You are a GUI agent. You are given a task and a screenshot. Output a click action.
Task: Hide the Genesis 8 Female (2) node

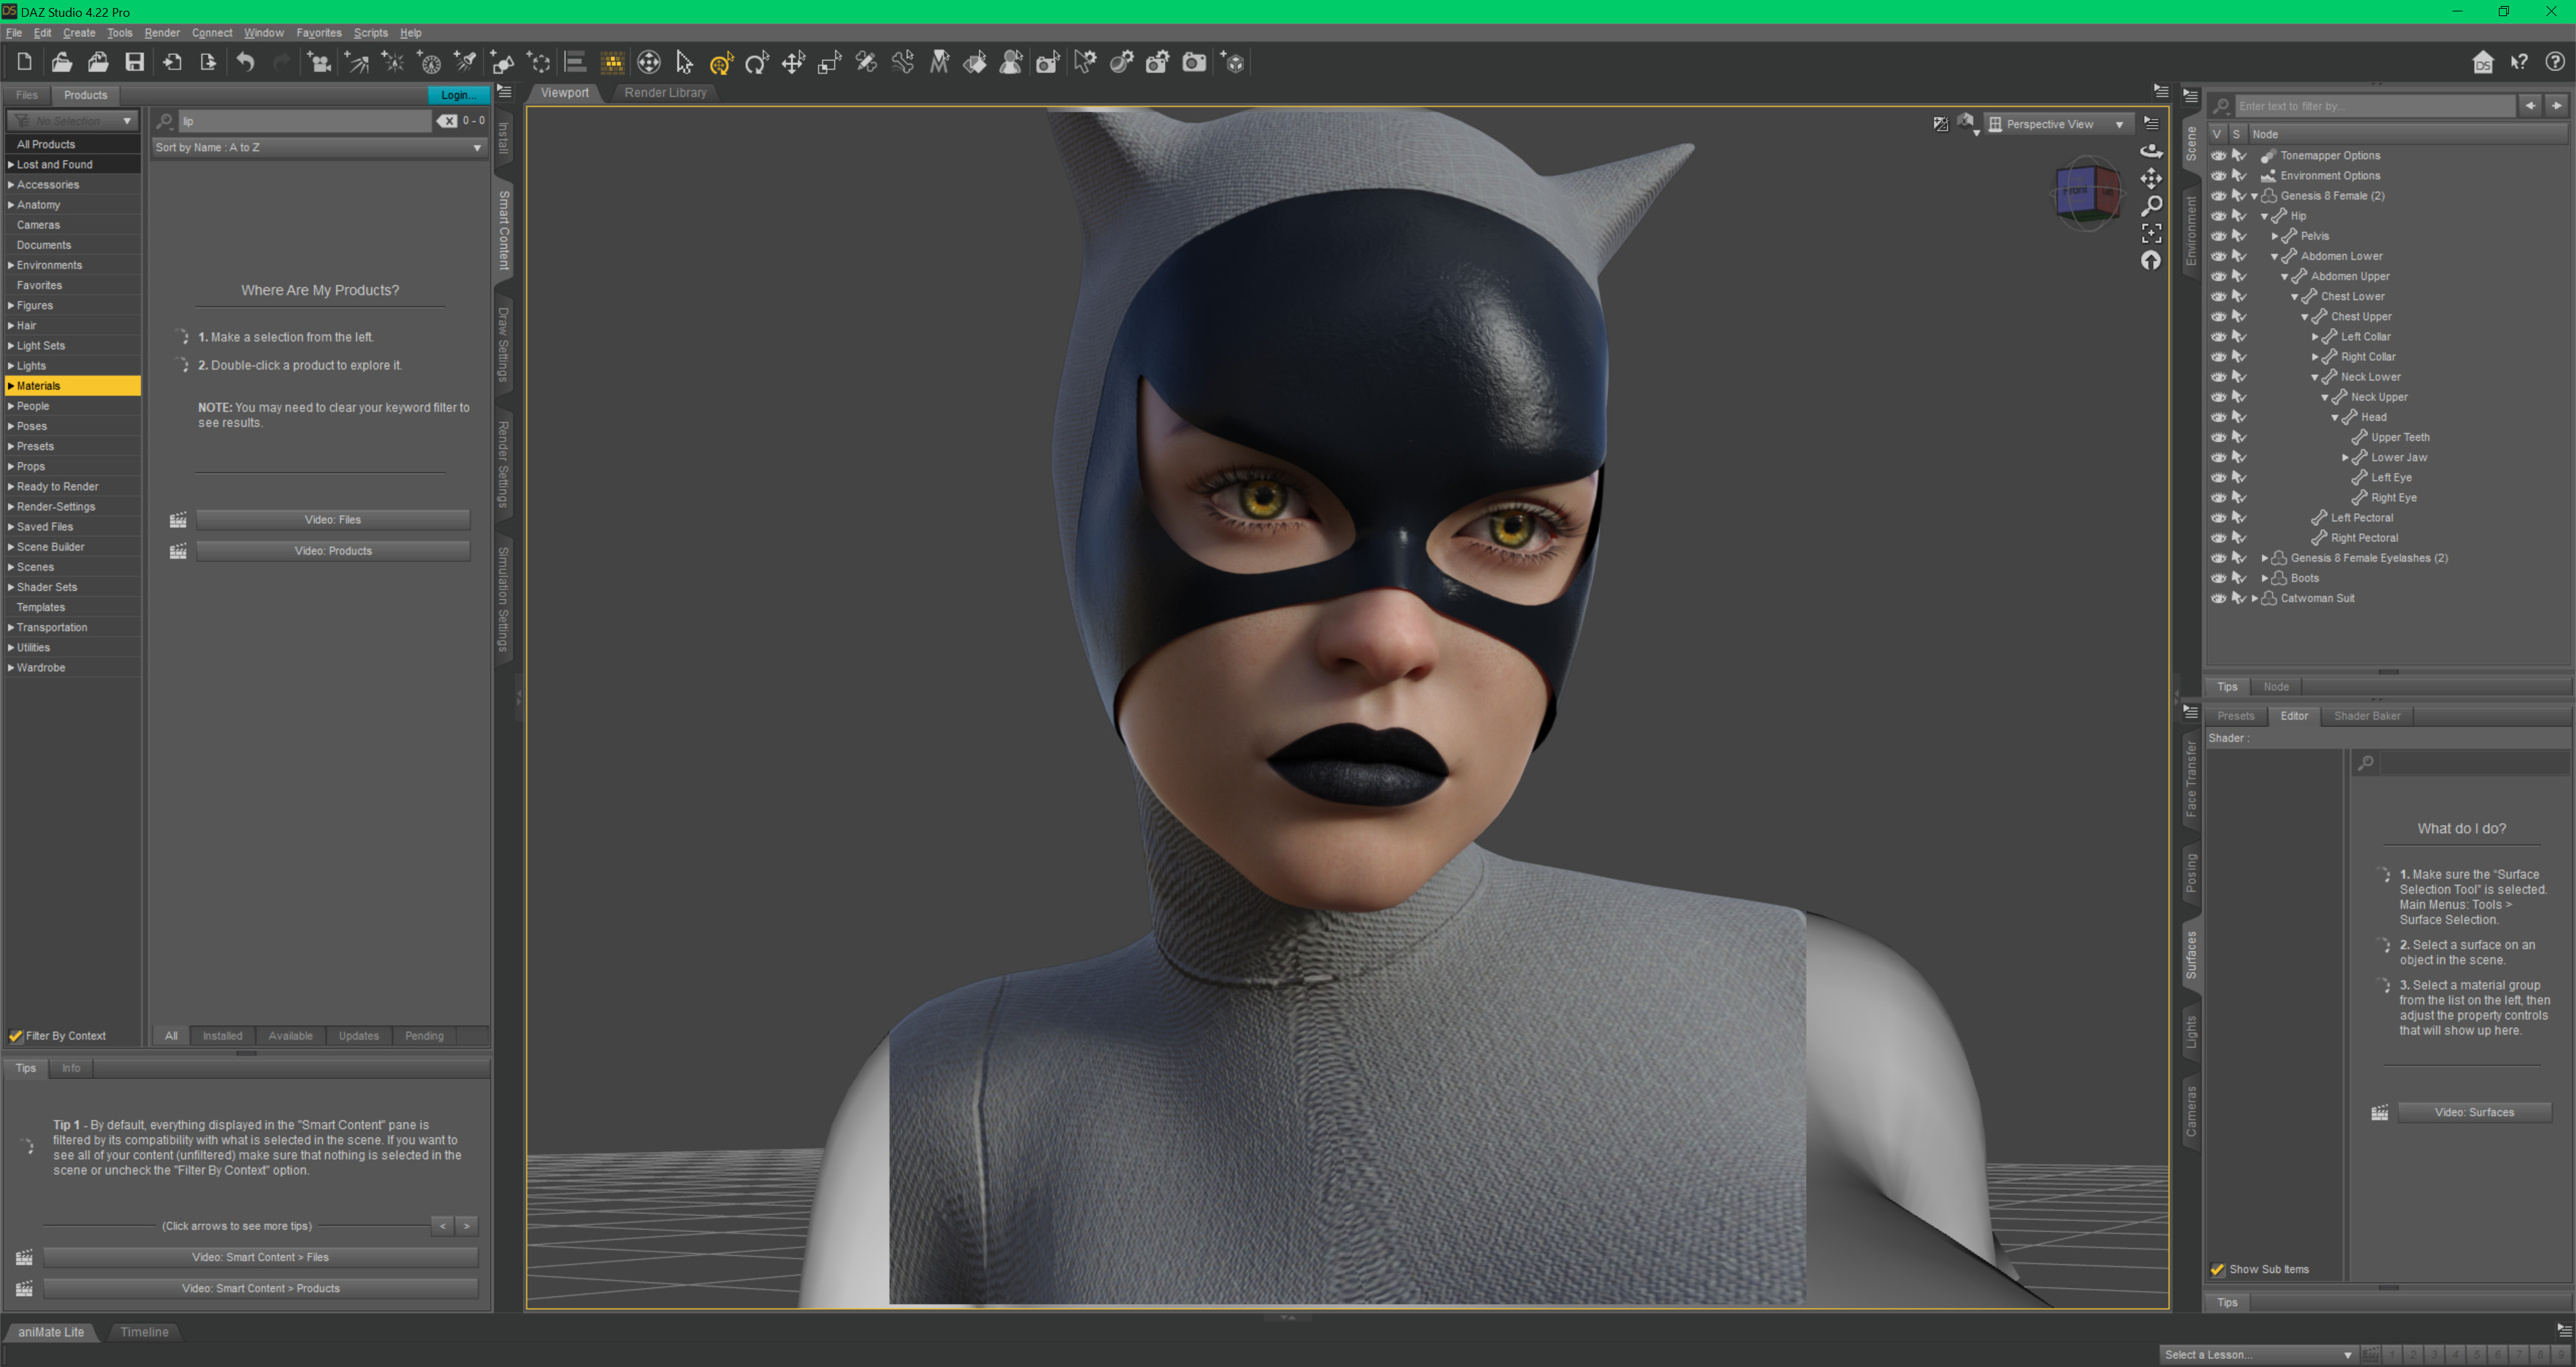(x=2218, y=196)
